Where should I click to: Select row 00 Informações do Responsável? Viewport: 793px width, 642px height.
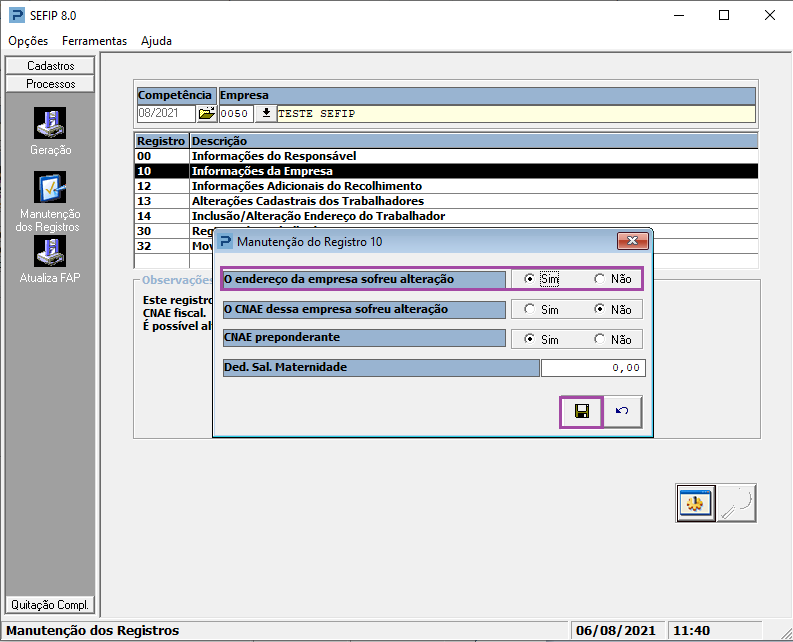[x=447, y=156]
